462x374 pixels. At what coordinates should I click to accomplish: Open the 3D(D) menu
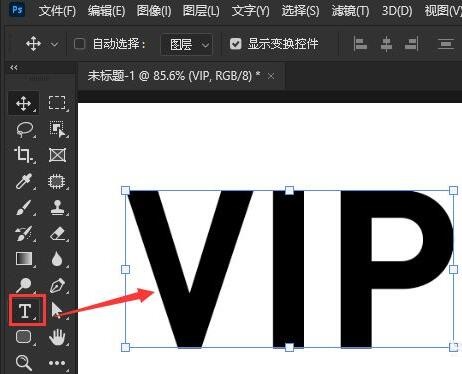coord(397,11)
